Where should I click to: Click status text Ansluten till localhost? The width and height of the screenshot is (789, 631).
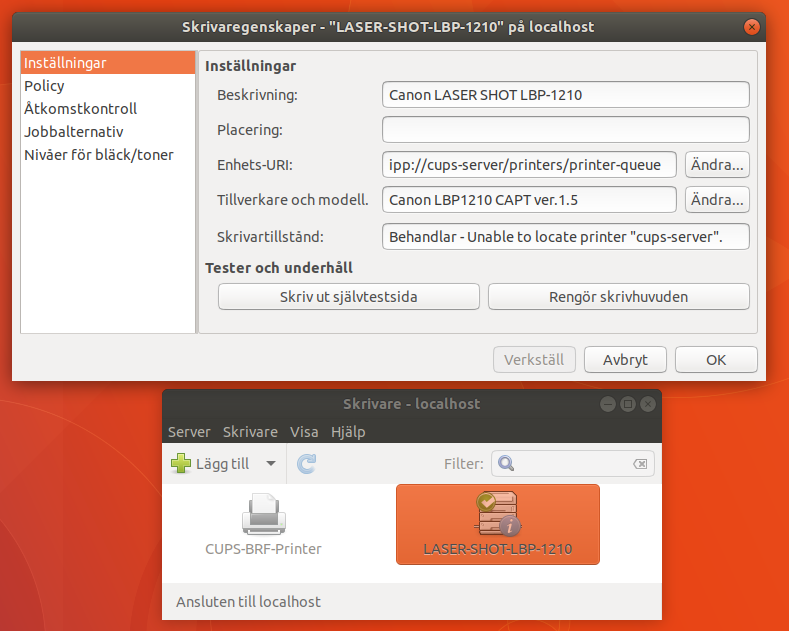pos(248,602)
